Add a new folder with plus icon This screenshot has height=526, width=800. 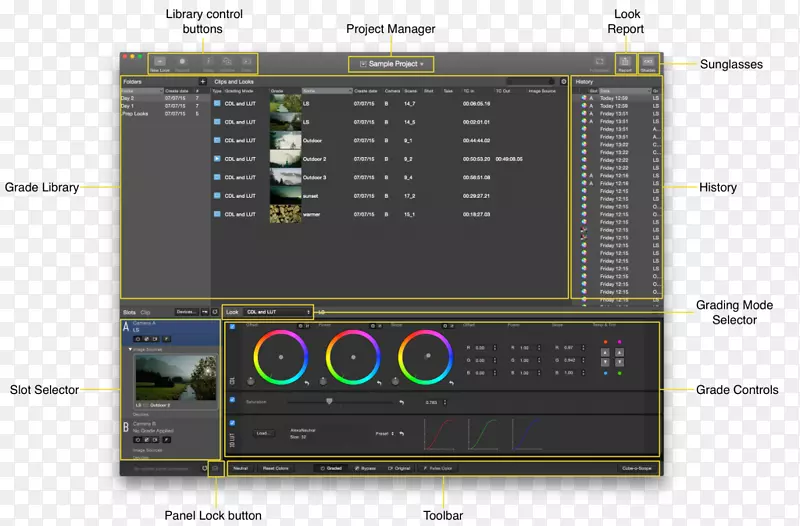[203, 81]
